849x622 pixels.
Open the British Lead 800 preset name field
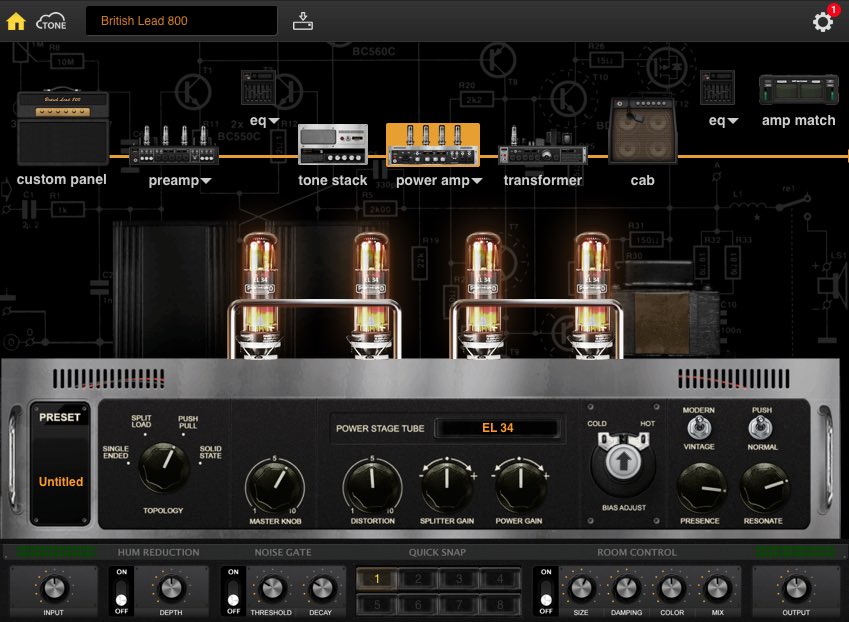click(181, 21)
